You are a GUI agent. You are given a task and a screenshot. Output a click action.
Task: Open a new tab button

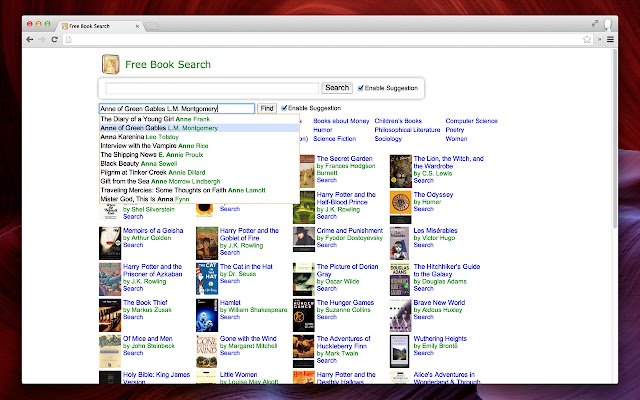point(152,27)
